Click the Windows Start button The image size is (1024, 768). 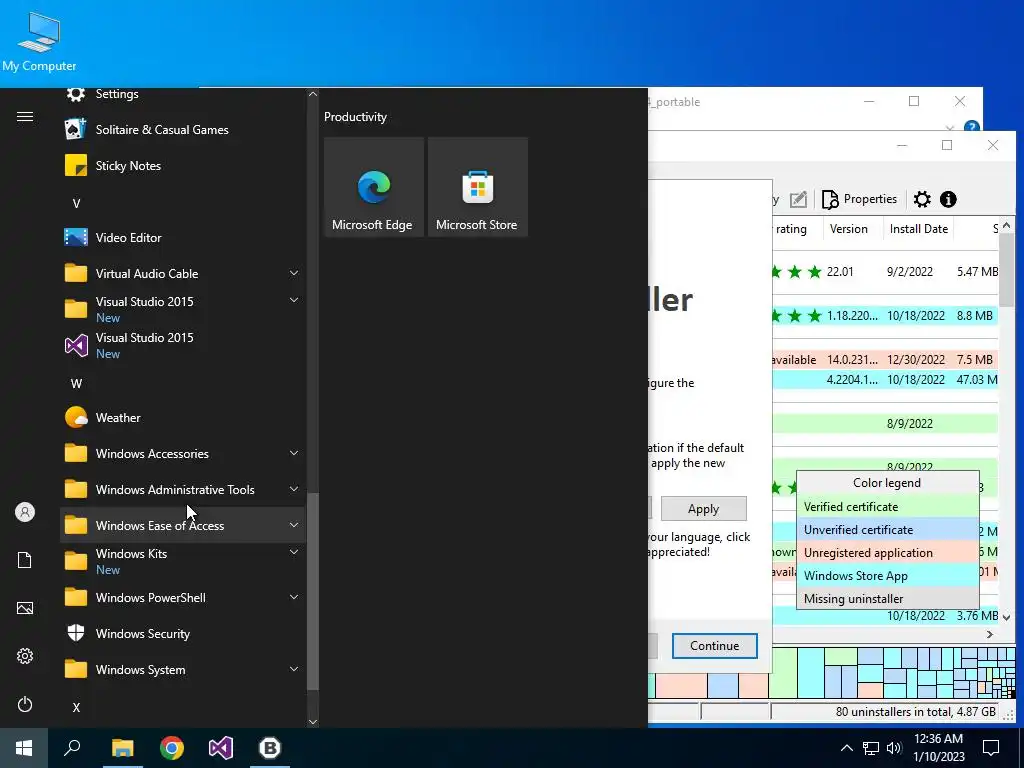(24, 748)
